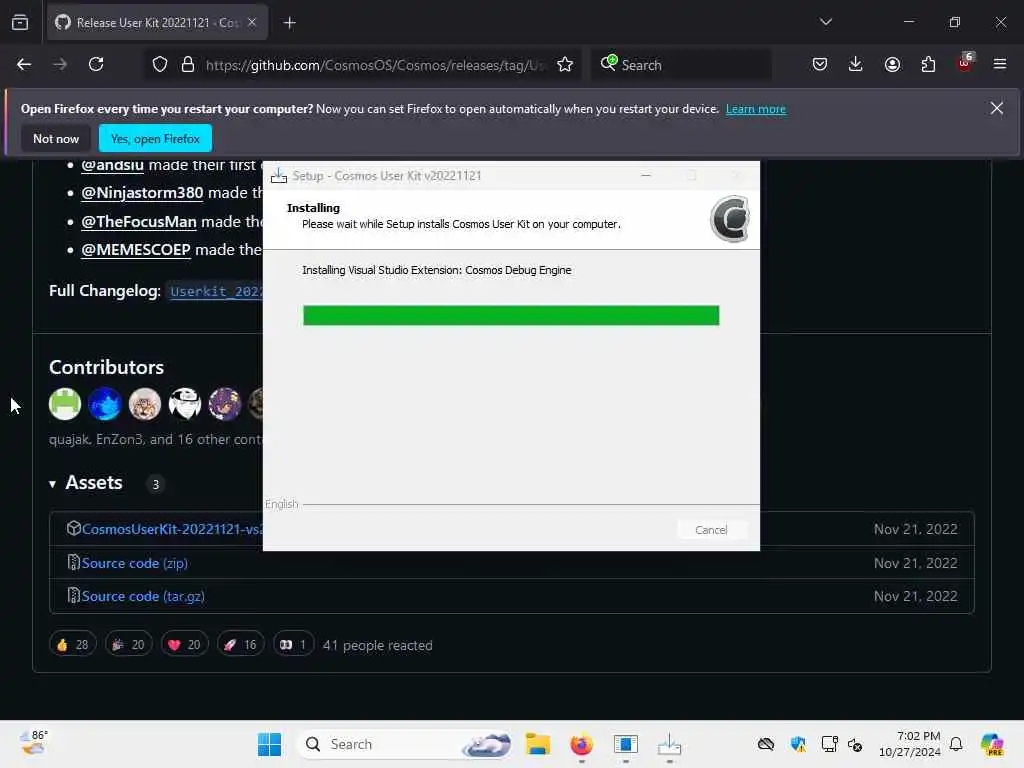This screenshot has height=768, width=1024.
Task: Open the weather widget showing 86°
Action: point(33,743)
